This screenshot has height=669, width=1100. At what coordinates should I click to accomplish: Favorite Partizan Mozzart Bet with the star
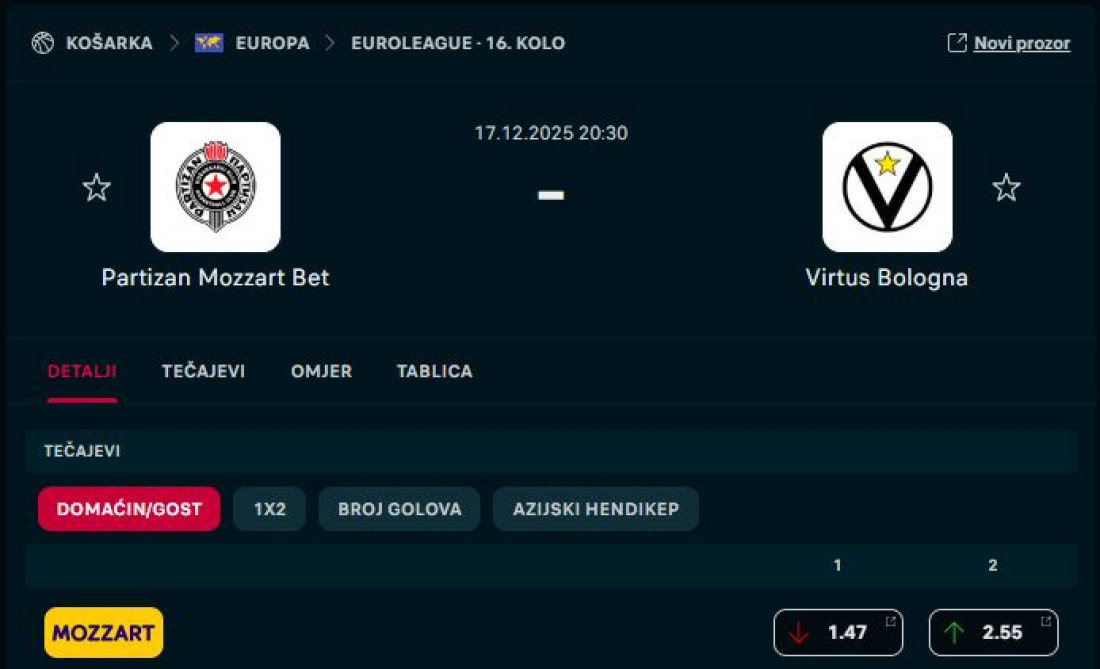click(x=97, y=187)
